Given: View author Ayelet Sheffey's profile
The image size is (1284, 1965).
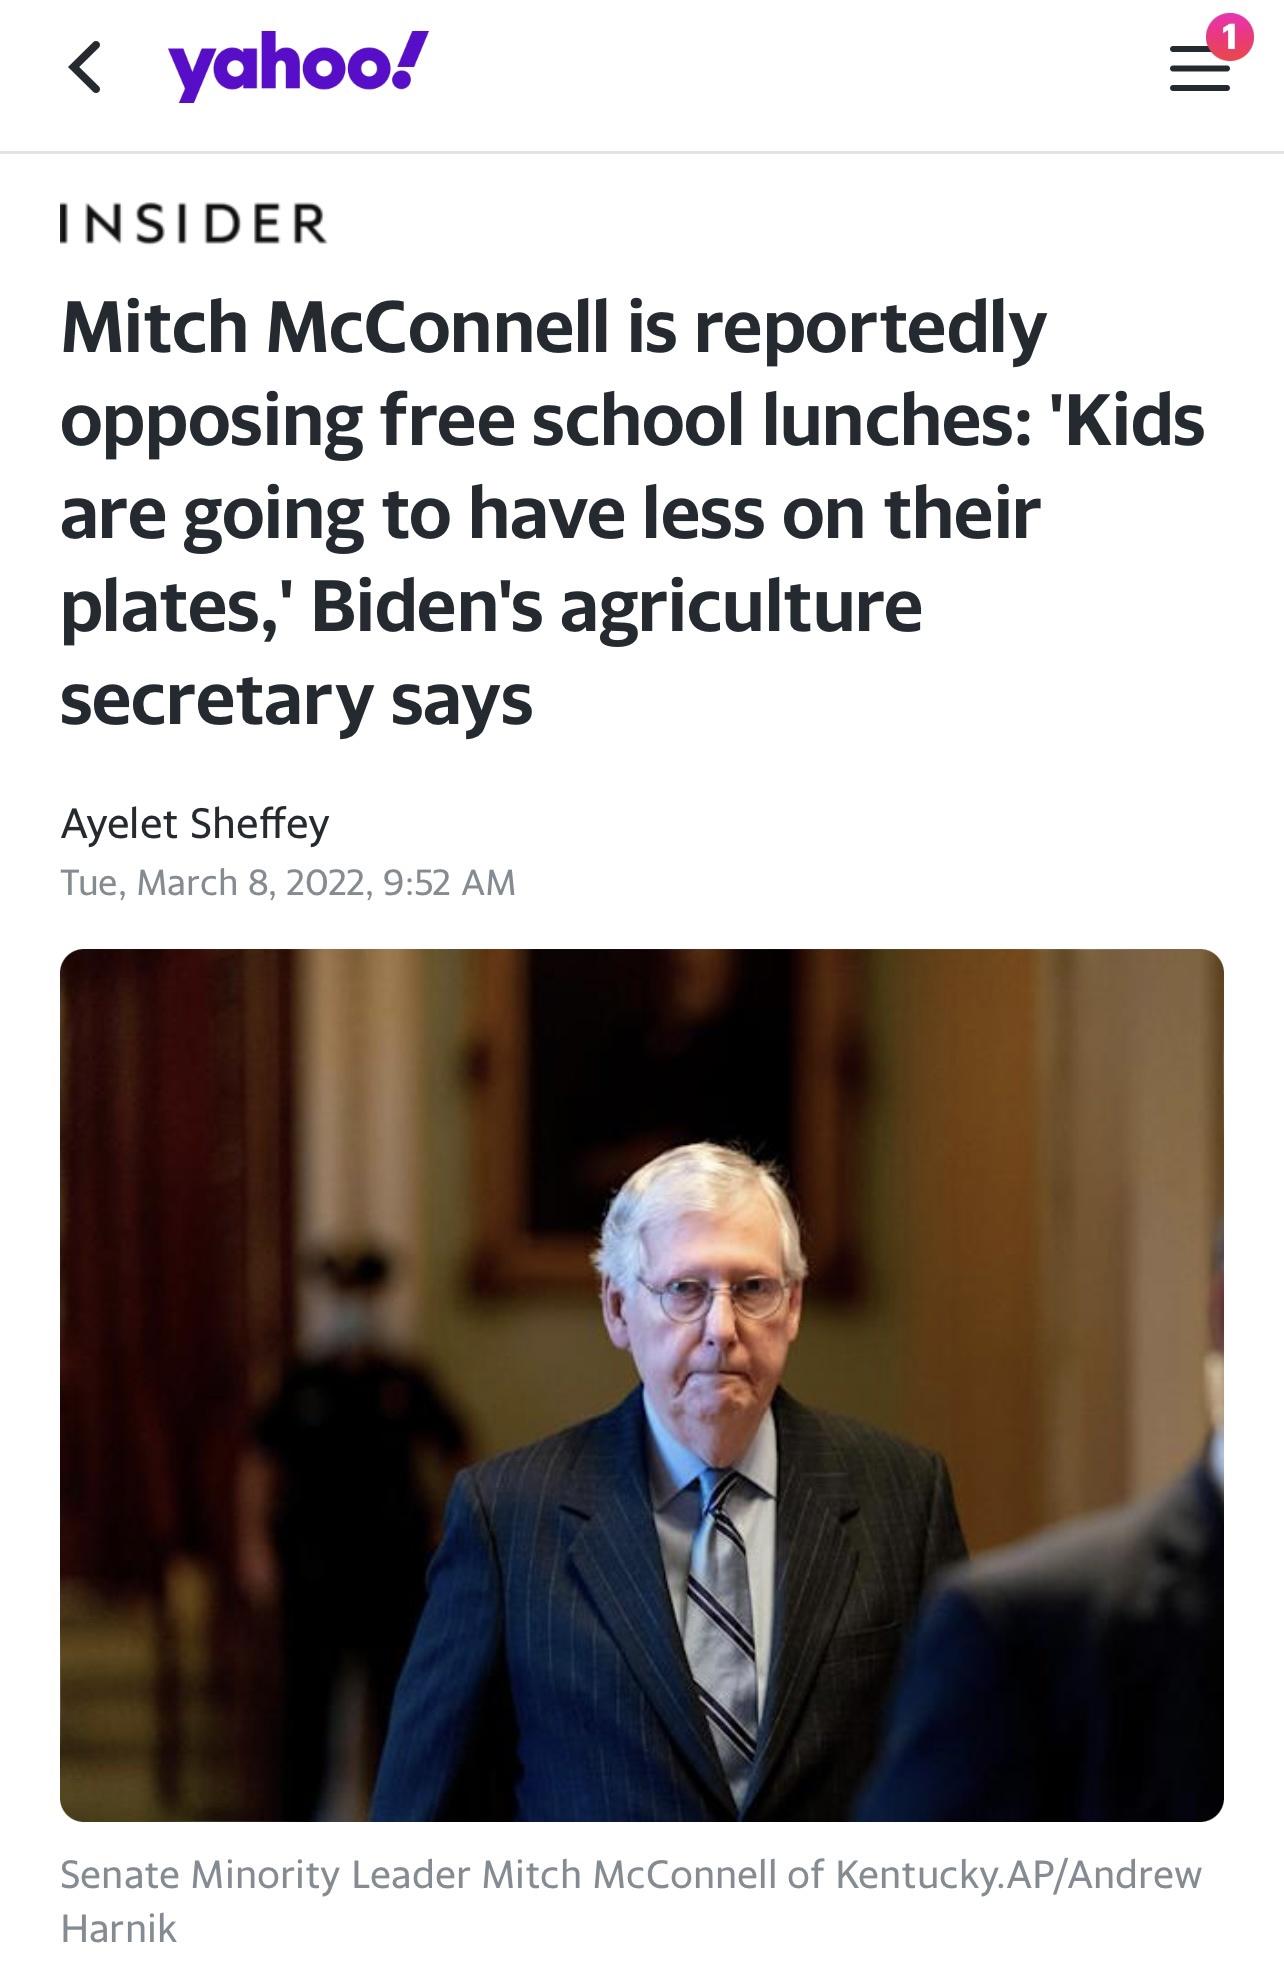Looking at the screenshot, I should (x=194, y=825).
